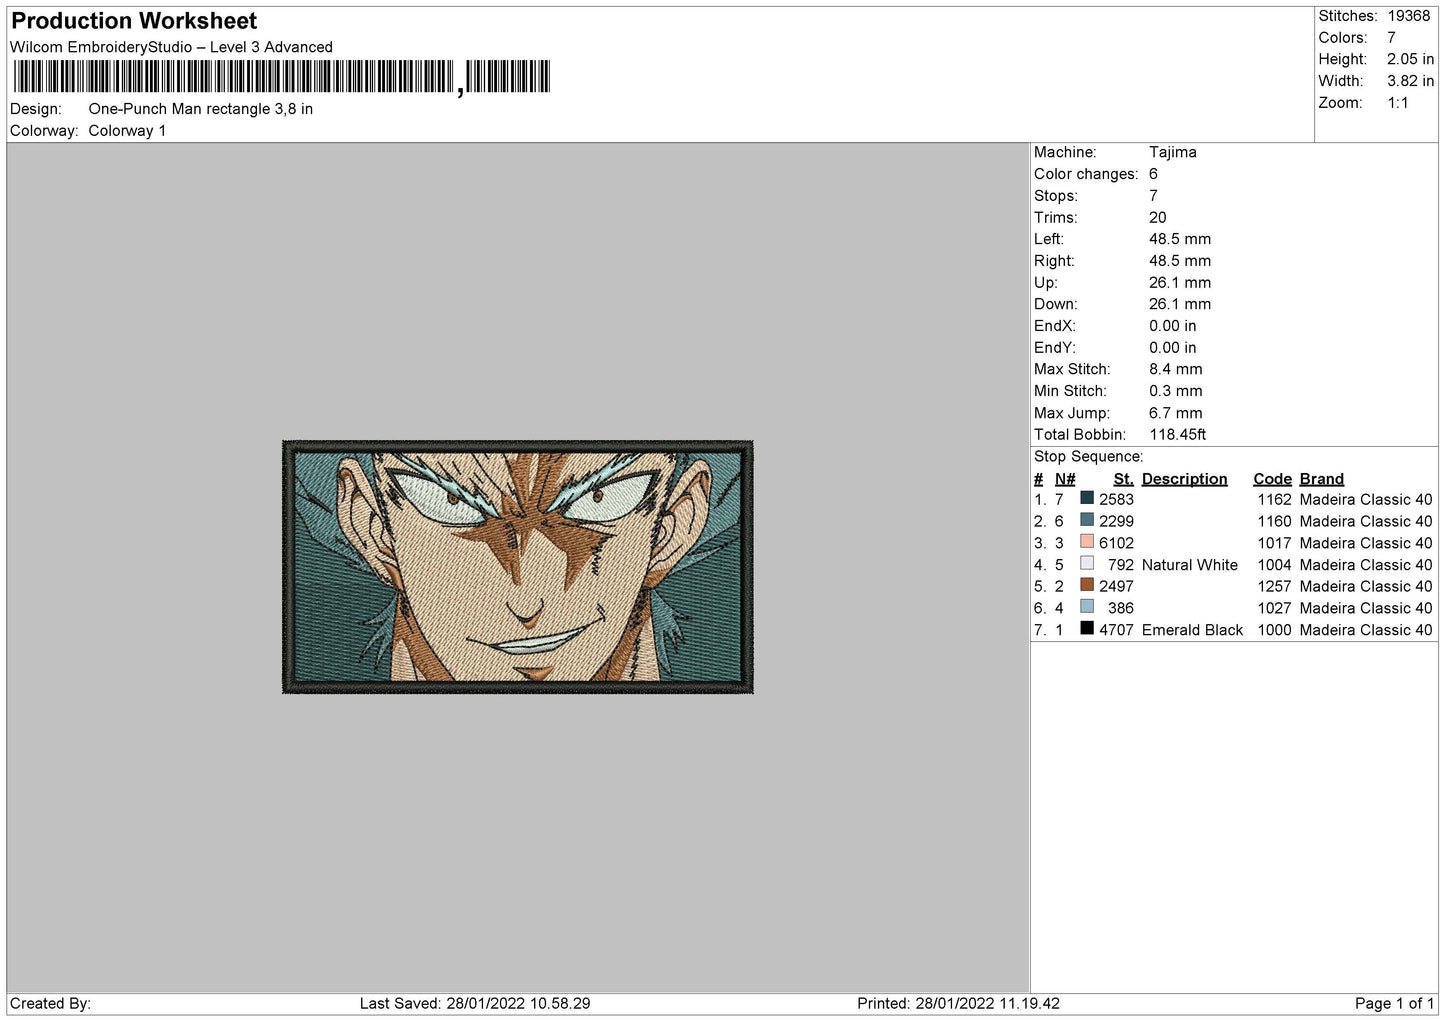
Task: Click the 'Stop Sequence:' label
Action: [1088, 457]
